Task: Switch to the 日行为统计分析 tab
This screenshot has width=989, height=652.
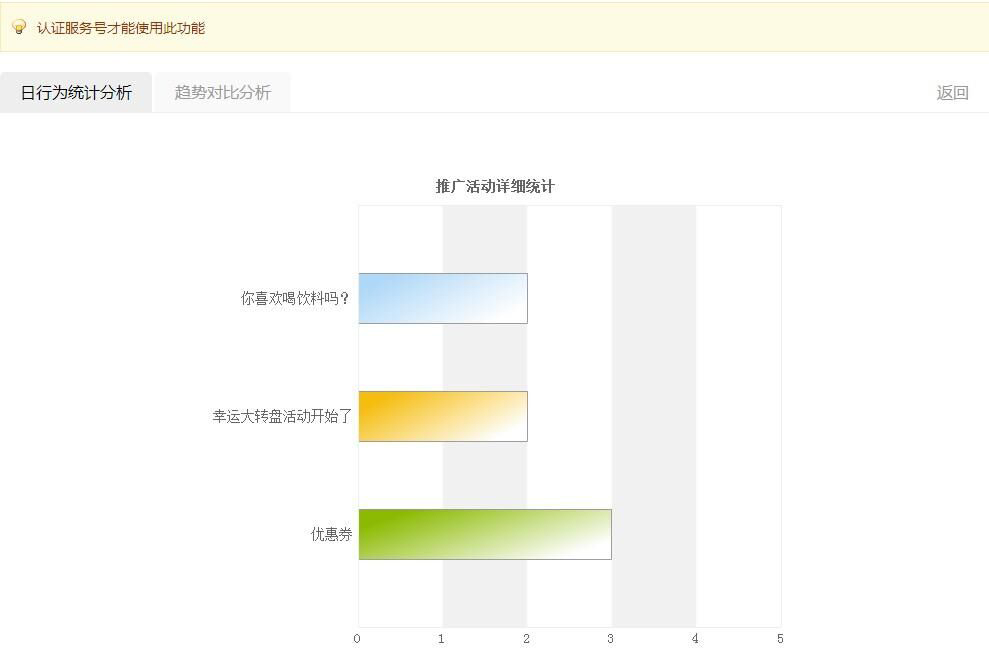Action: pyautogui.click(x=76, y=93)
